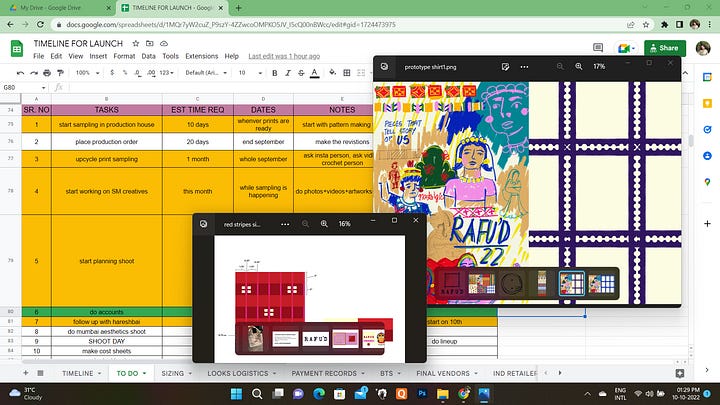Open more options in prototype shirt1 viewer
The width and height of the screenshot is (720, 405).
(524, 67)
